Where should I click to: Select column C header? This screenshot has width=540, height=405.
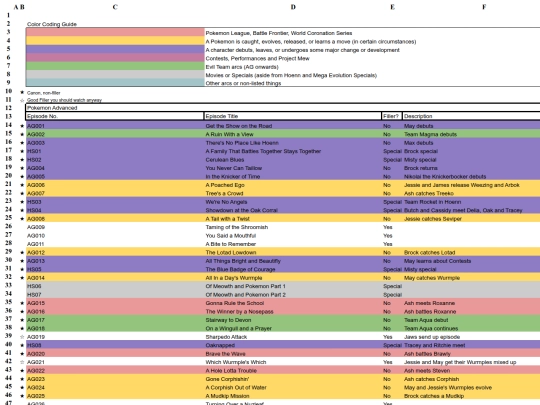click(115, 7)
